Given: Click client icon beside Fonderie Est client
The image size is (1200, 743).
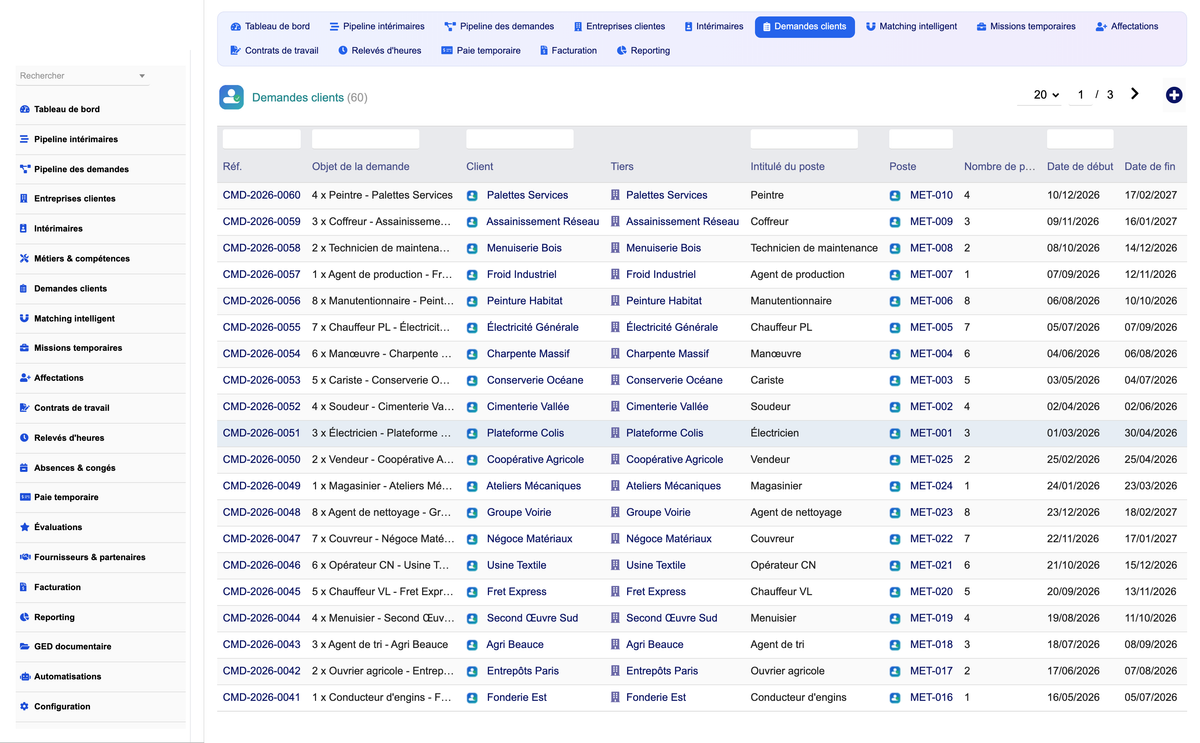Looking at the screenshot, I should coord(472,698).
